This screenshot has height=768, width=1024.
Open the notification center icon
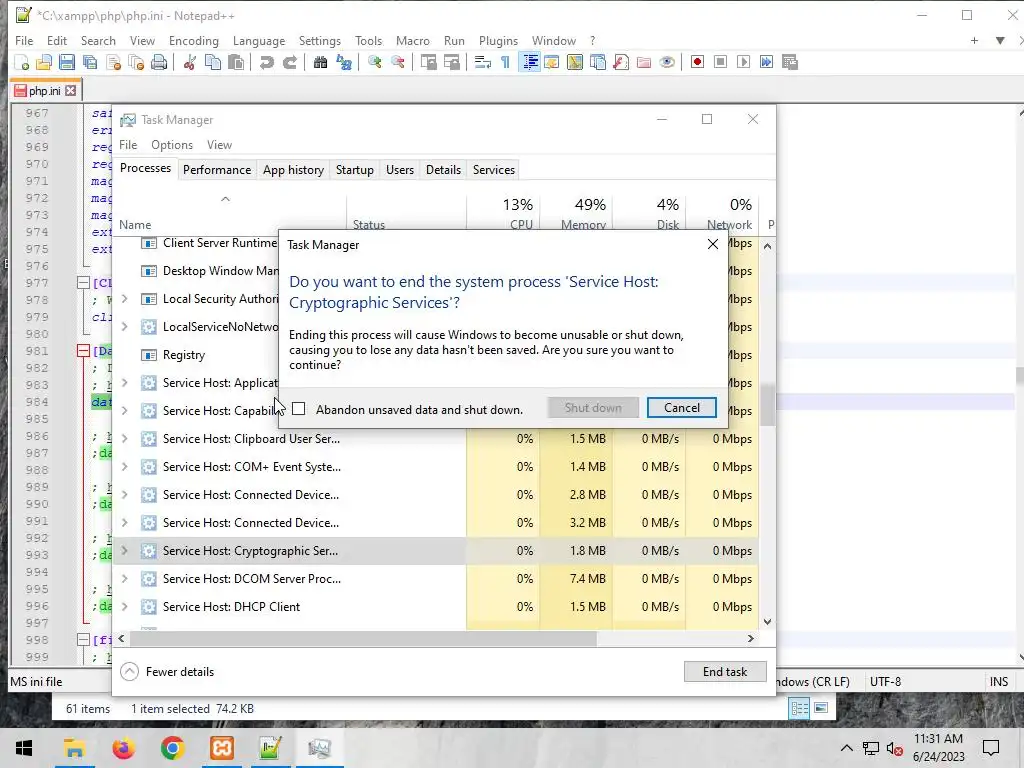pos(991,748)
